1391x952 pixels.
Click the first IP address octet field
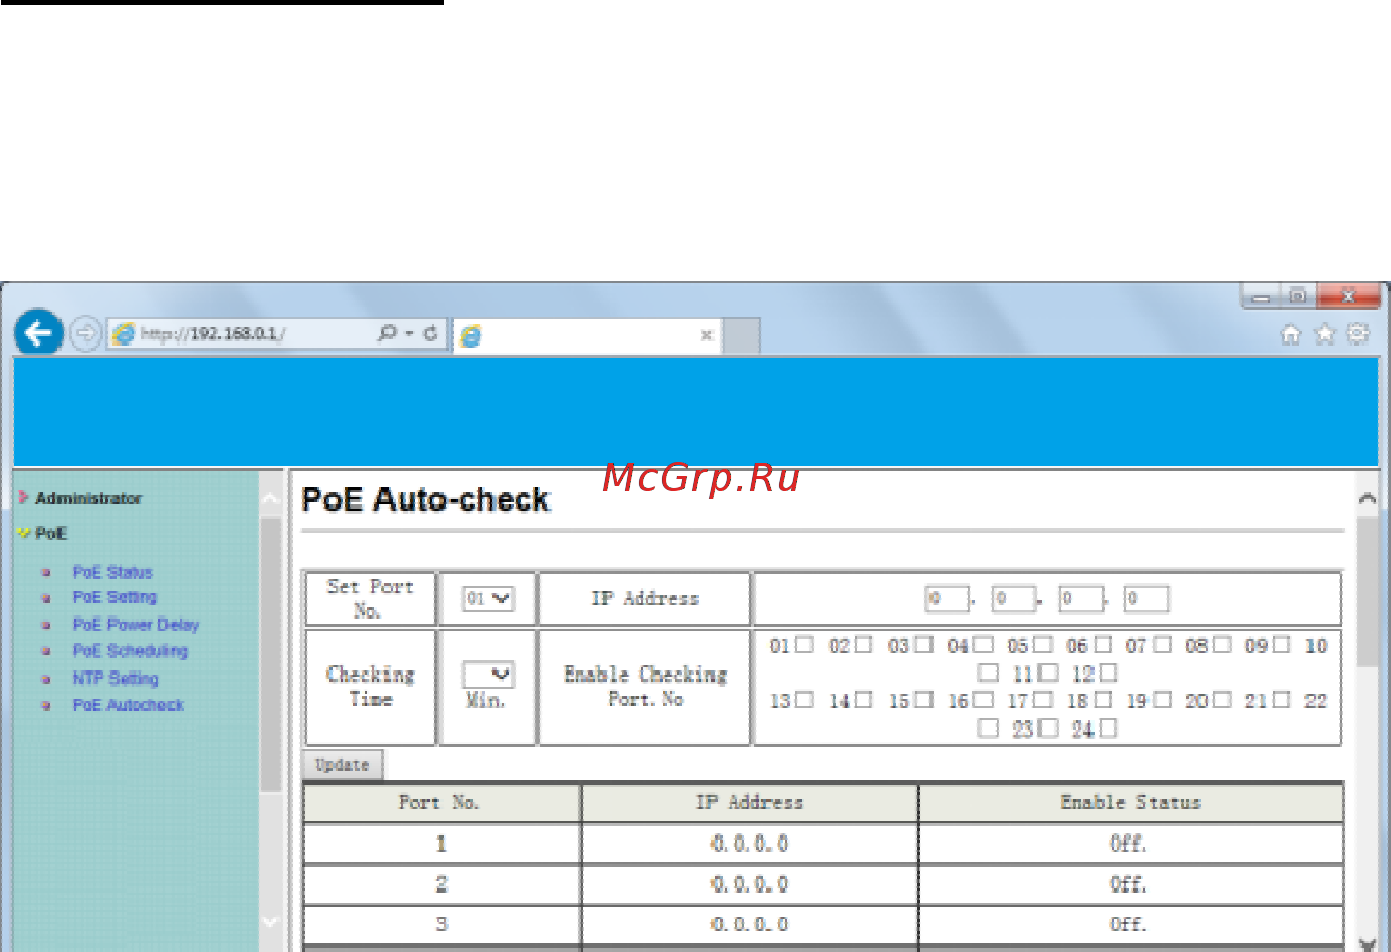coord(947,598)
